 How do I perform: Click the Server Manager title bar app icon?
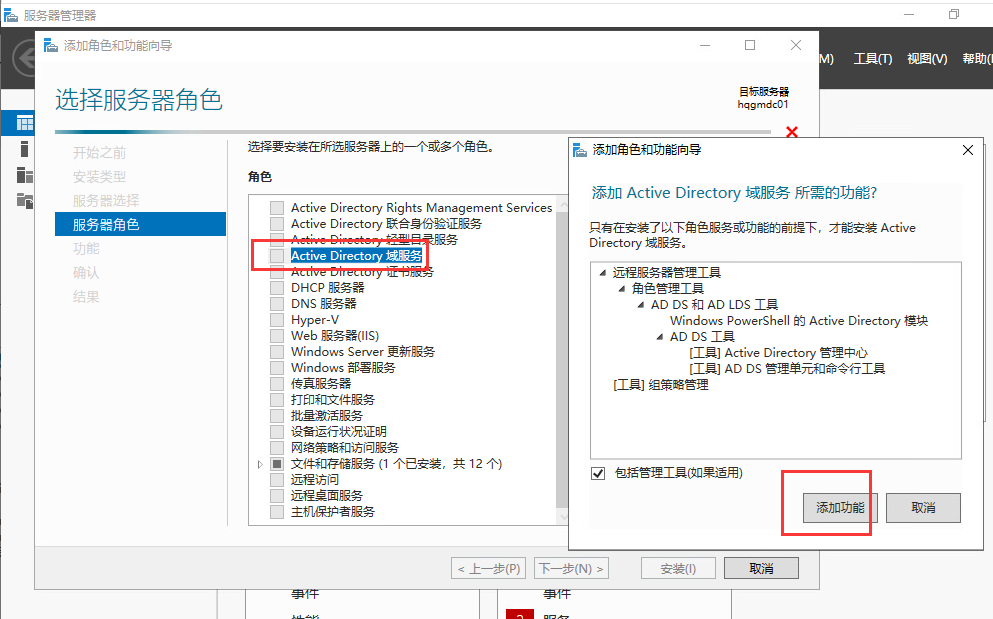(10, 15)
